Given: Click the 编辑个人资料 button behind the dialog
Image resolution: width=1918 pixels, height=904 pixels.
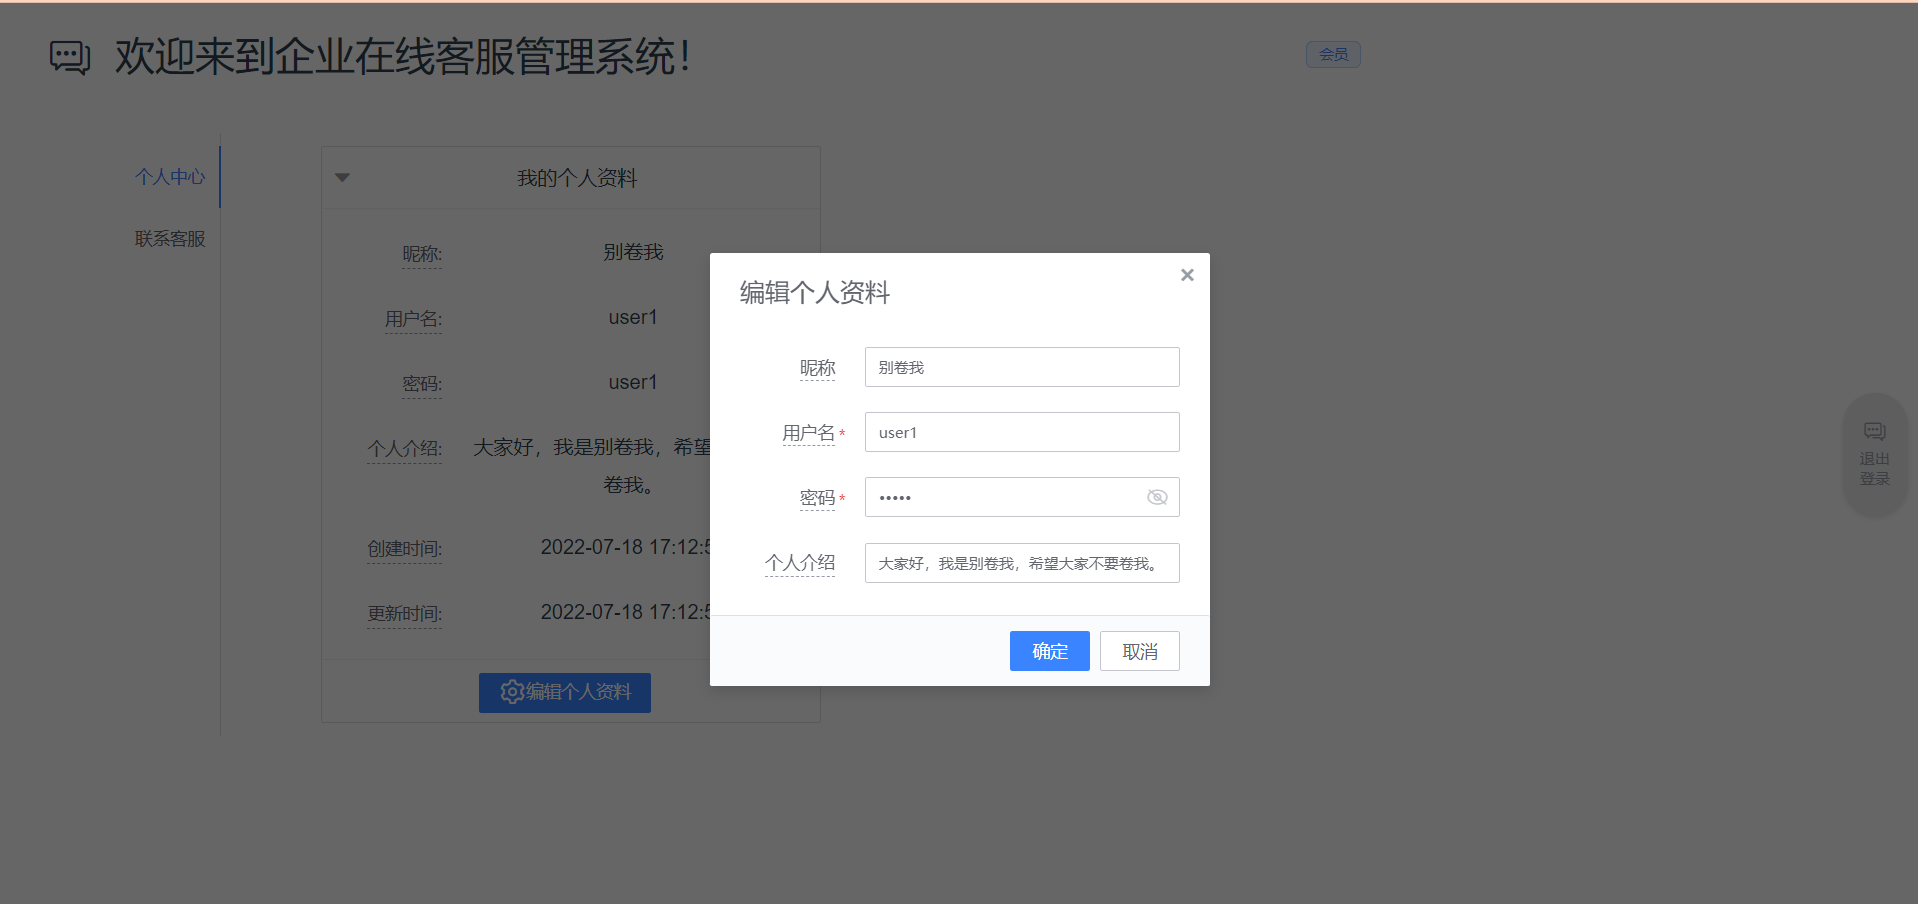Looking at the screenshot, I should pos(565,692).
